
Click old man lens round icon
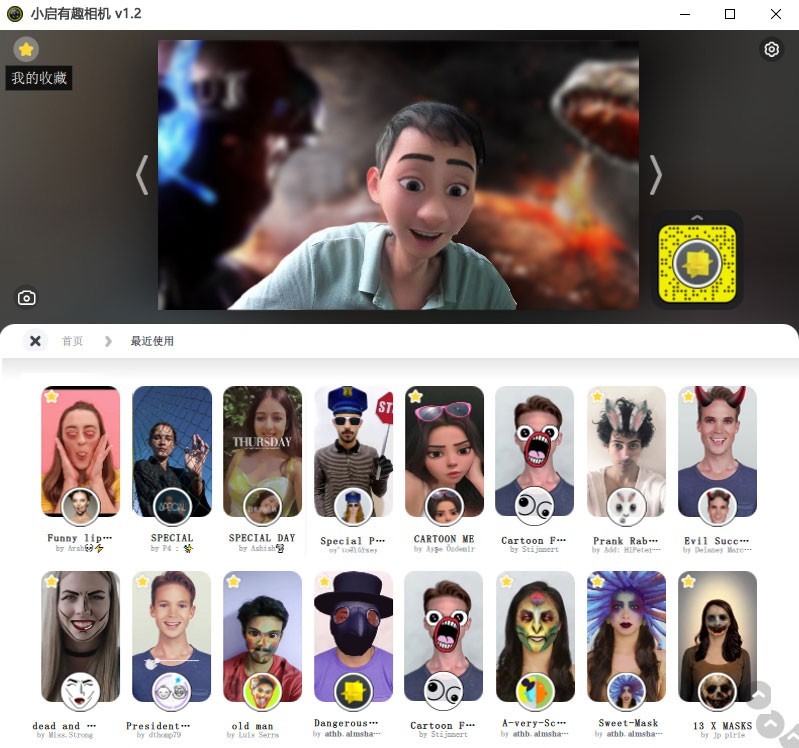pos(262,692)
